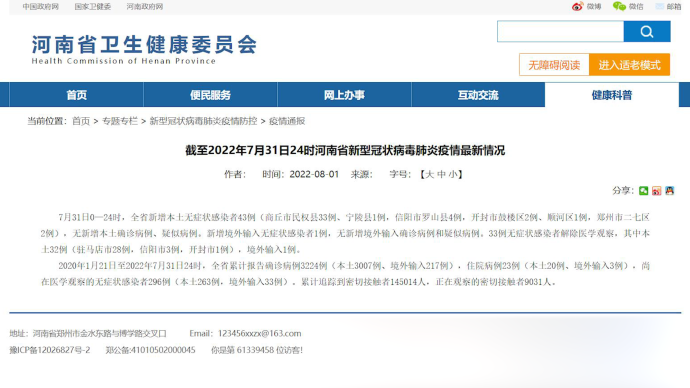Click the 分享: label
Screen dimensions: 690x388
(623, 190)
